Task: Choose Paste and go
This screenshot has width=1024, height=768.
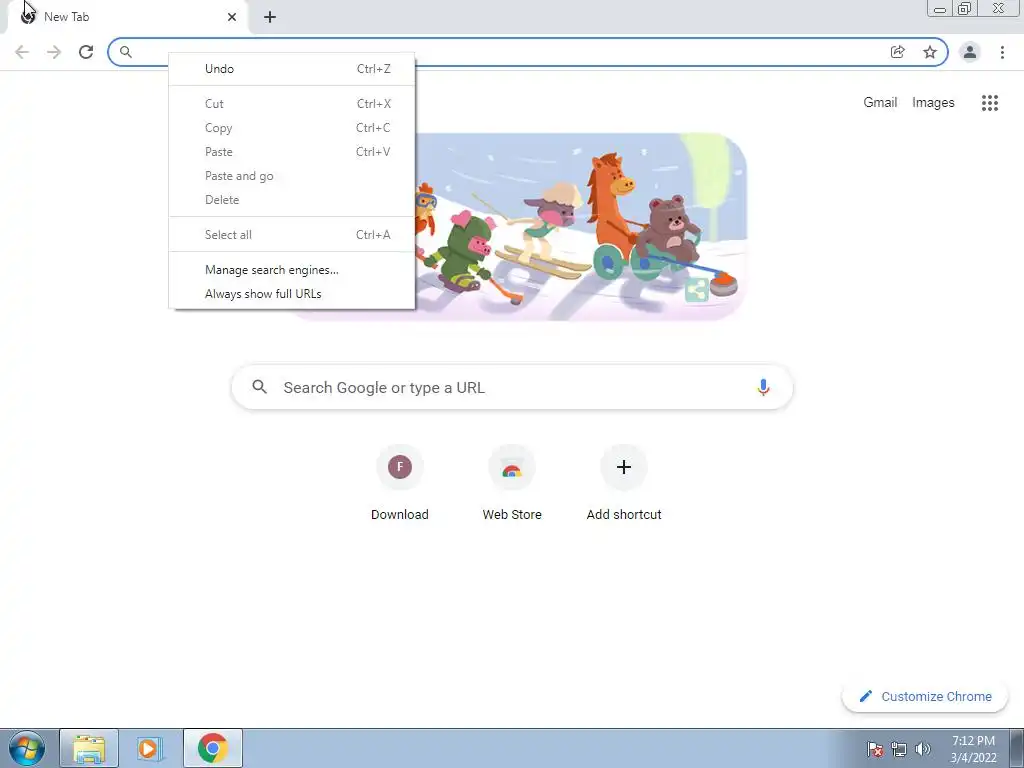Action: click(292, 176)
